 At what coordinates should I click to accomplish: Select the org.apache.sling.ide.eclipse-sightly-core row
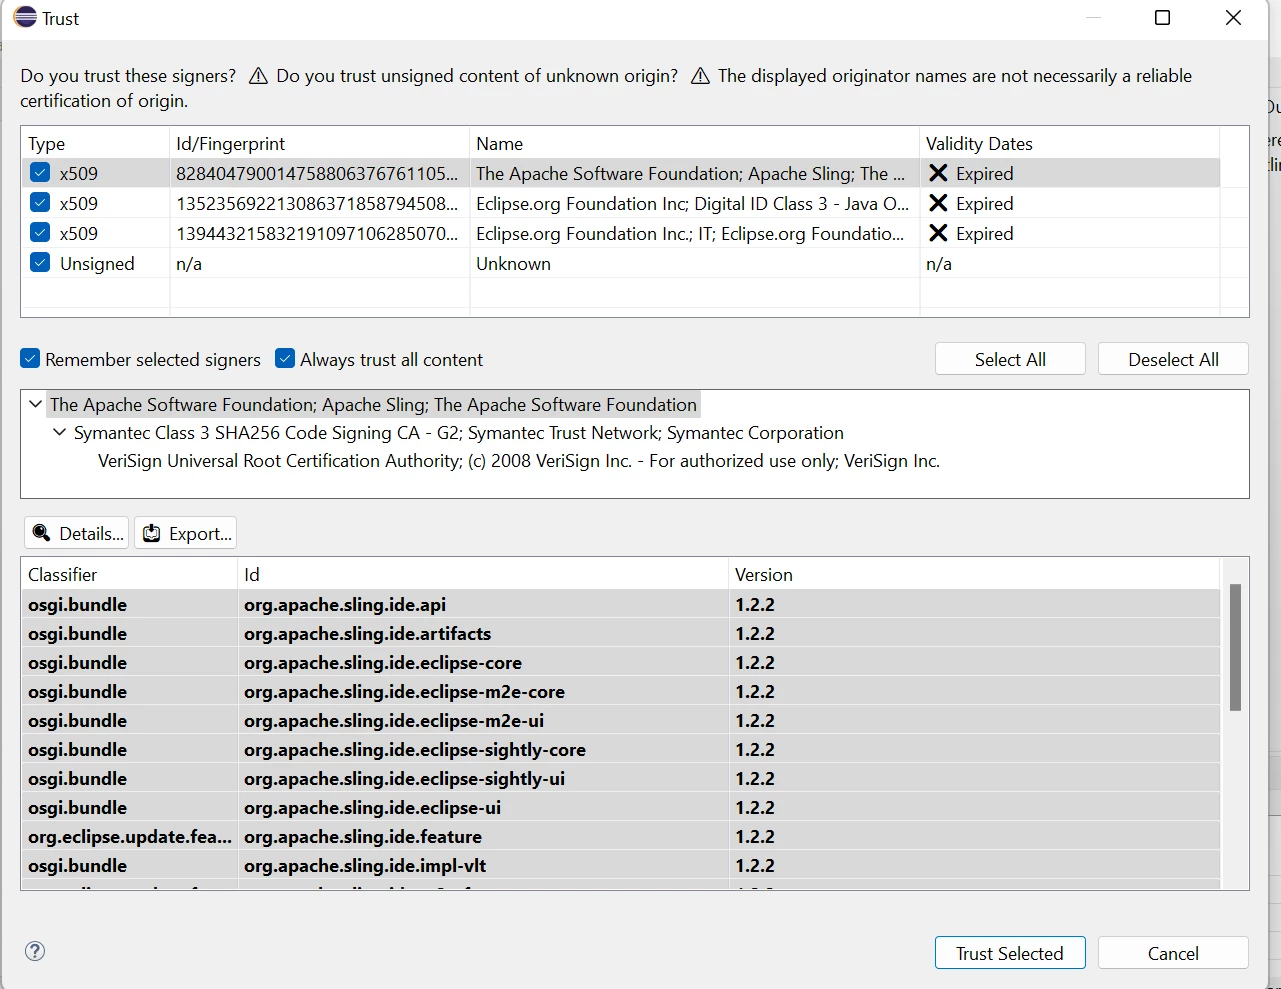coord(621,749)
